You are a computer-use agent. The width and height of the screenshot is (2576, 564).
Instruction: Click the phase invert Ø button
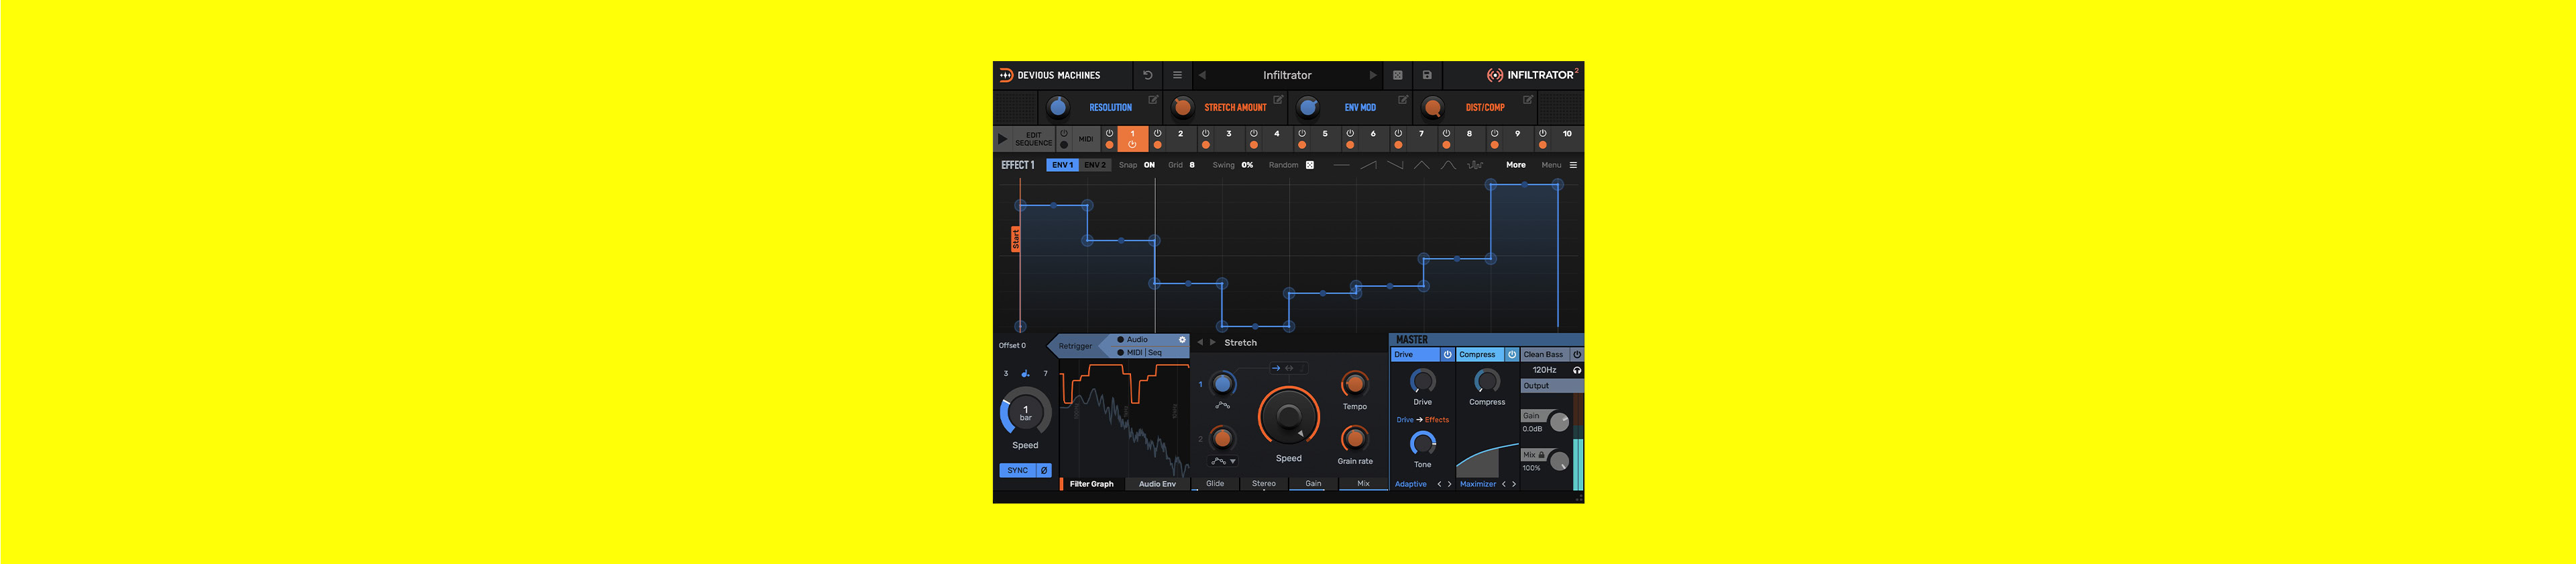pyautogui.click(x=1044, y=470)
